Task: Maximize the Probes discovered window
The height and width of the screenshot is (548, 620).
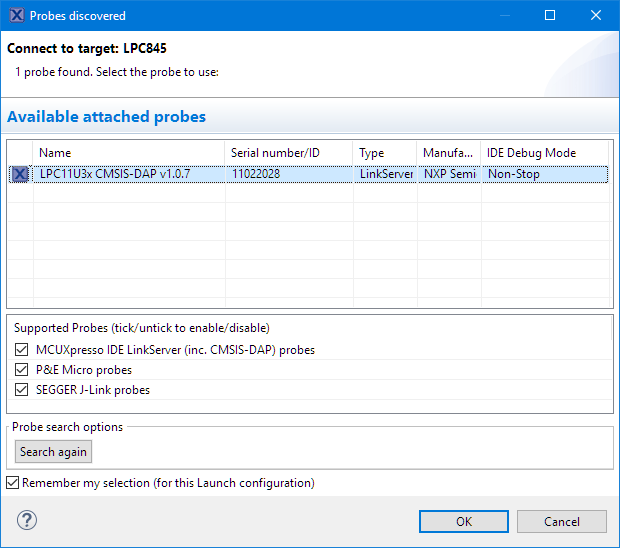Action: coord(549,16)
